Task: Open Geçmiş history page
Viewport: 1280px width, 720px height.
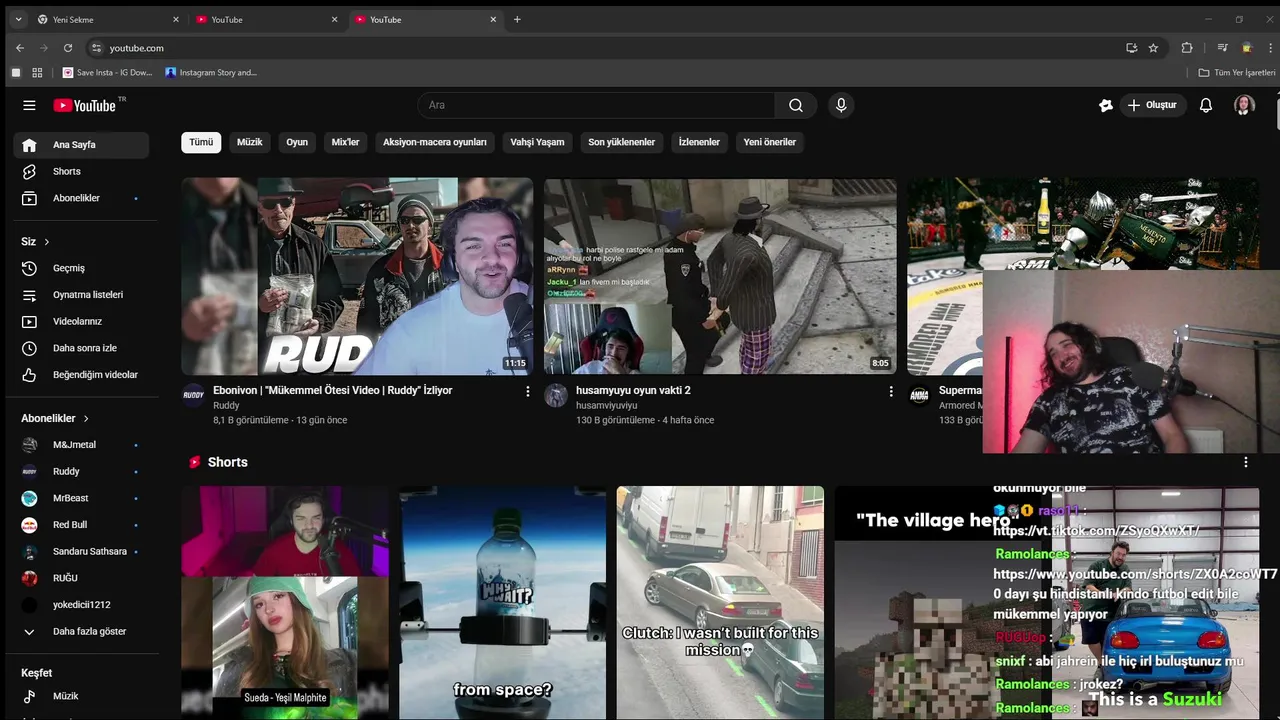Action: 81,268
